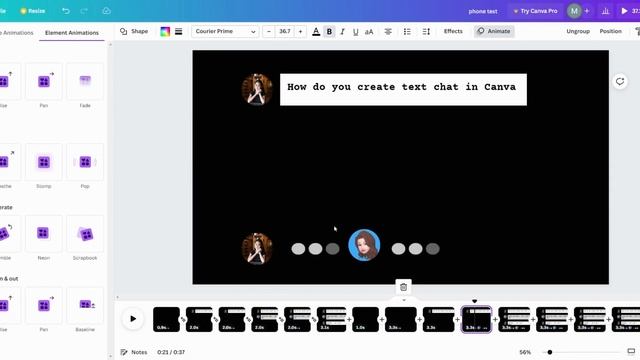
Task: Change text alignment
Action: [x=388, y=31]
